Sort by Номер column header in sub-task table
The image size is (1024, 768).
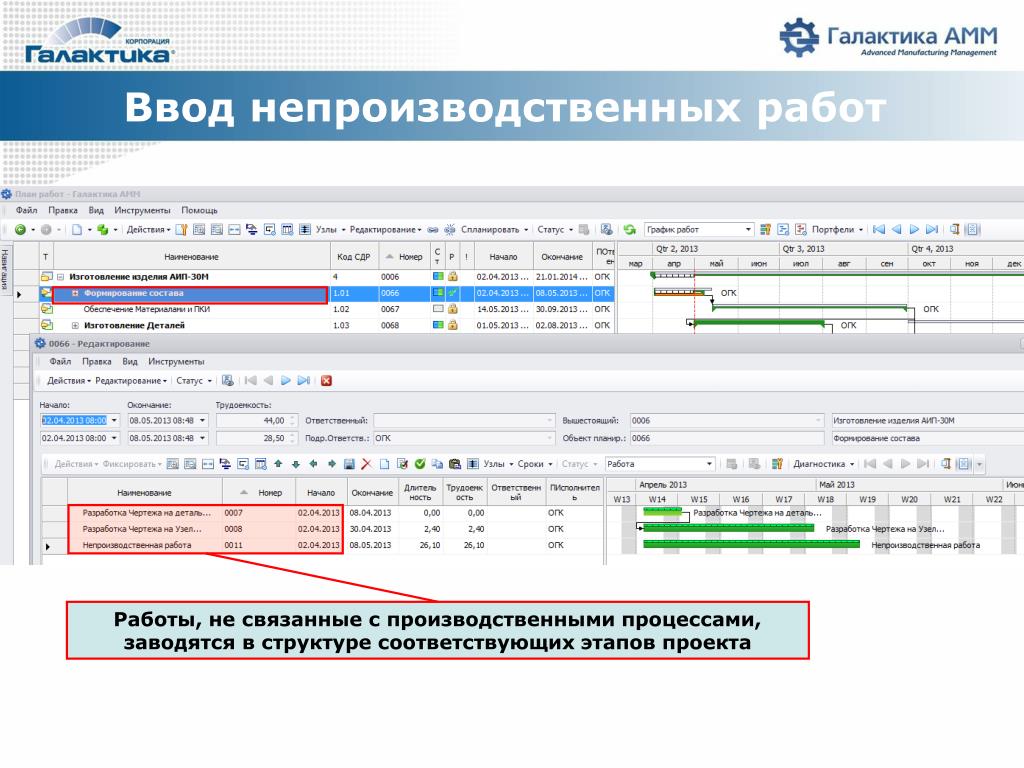[x=260, y=493]
